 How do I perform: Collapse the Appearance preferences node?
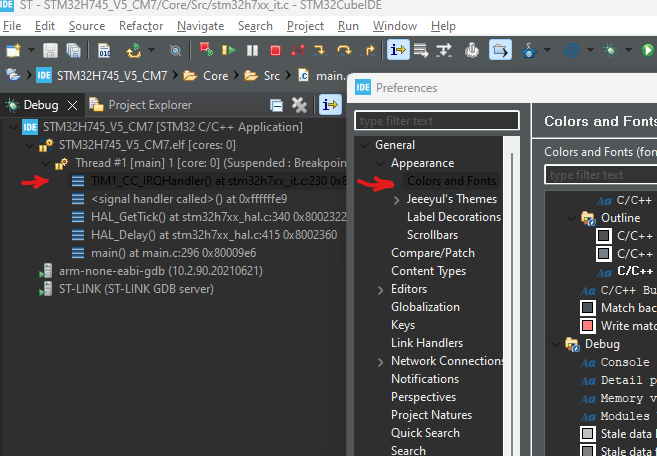(380, 163)
